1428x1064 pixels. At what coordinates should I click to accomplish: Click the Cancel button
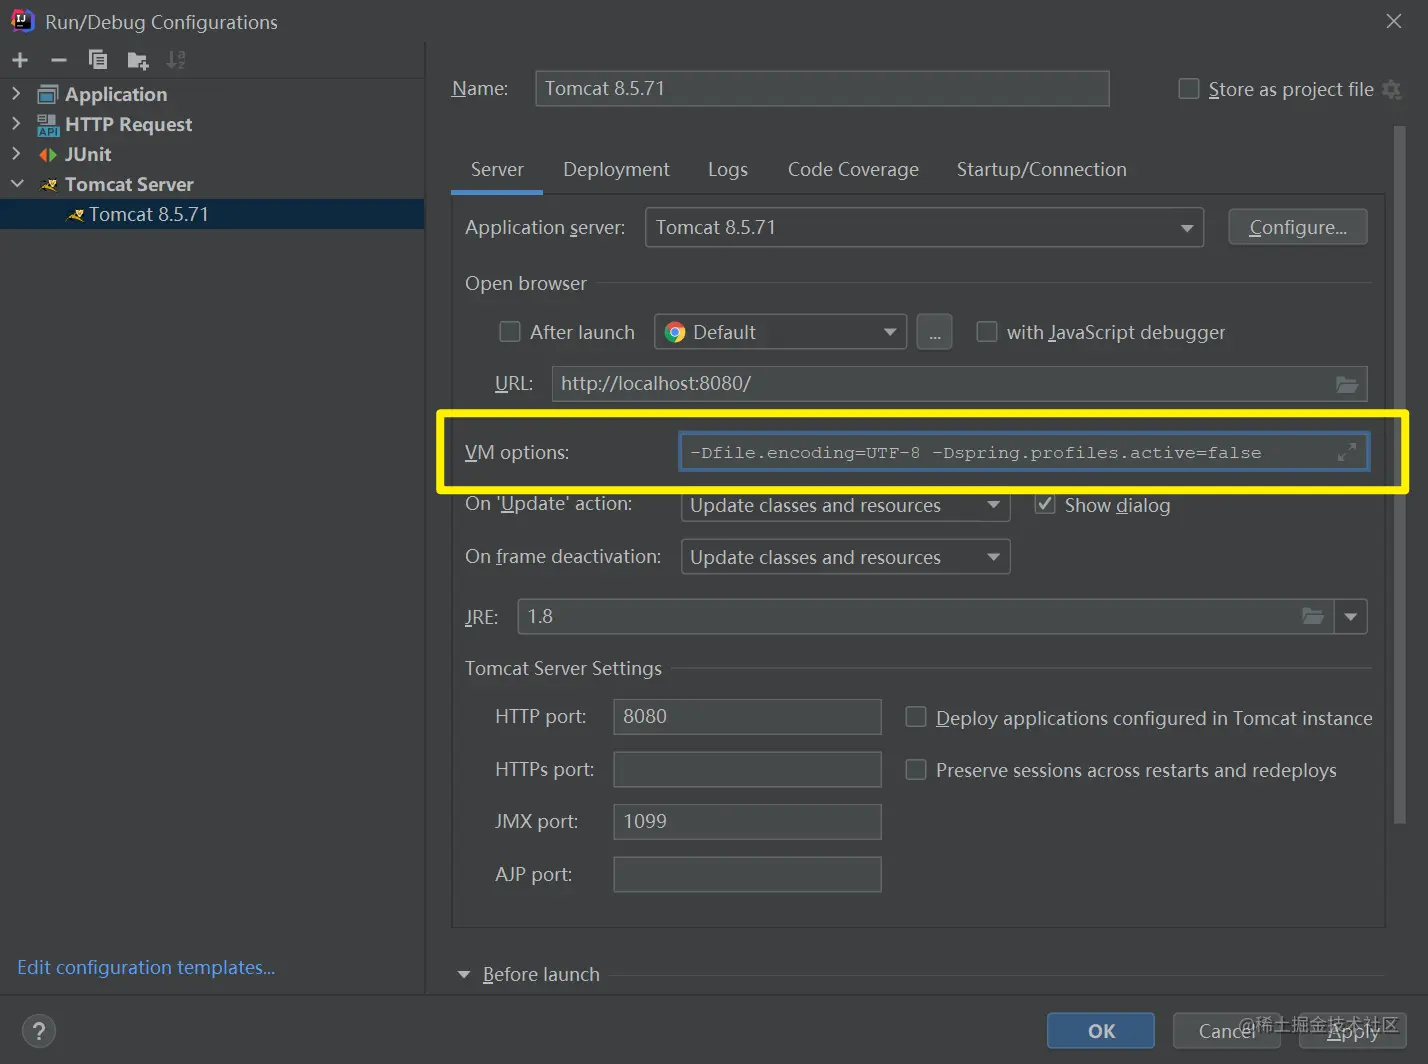(1226, 1031)
